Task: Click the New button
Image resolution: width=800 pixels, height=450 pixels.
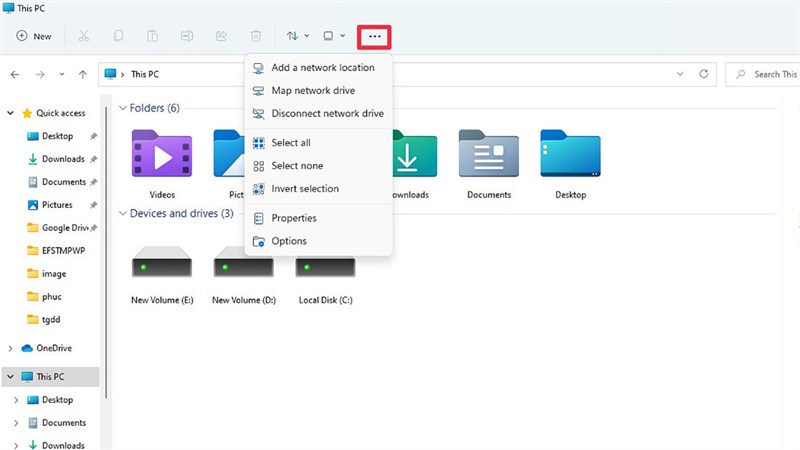Action: 34,36
